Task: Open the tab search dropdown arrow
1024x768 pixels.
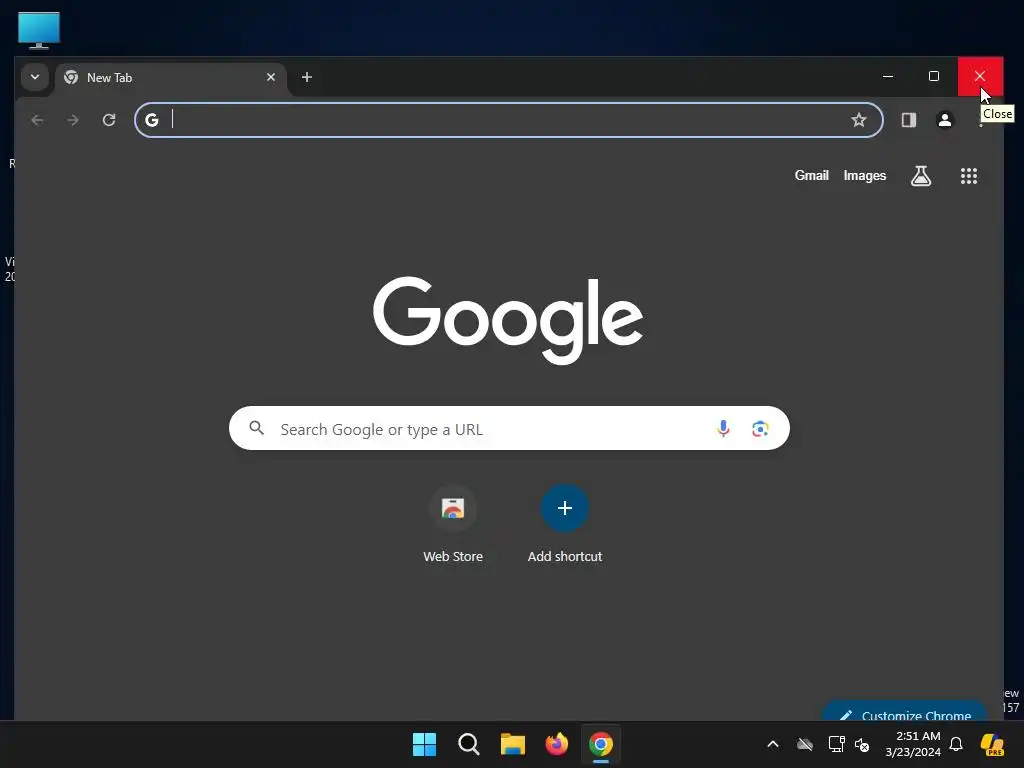Action: pyautogui.click(x=35, y=77)
